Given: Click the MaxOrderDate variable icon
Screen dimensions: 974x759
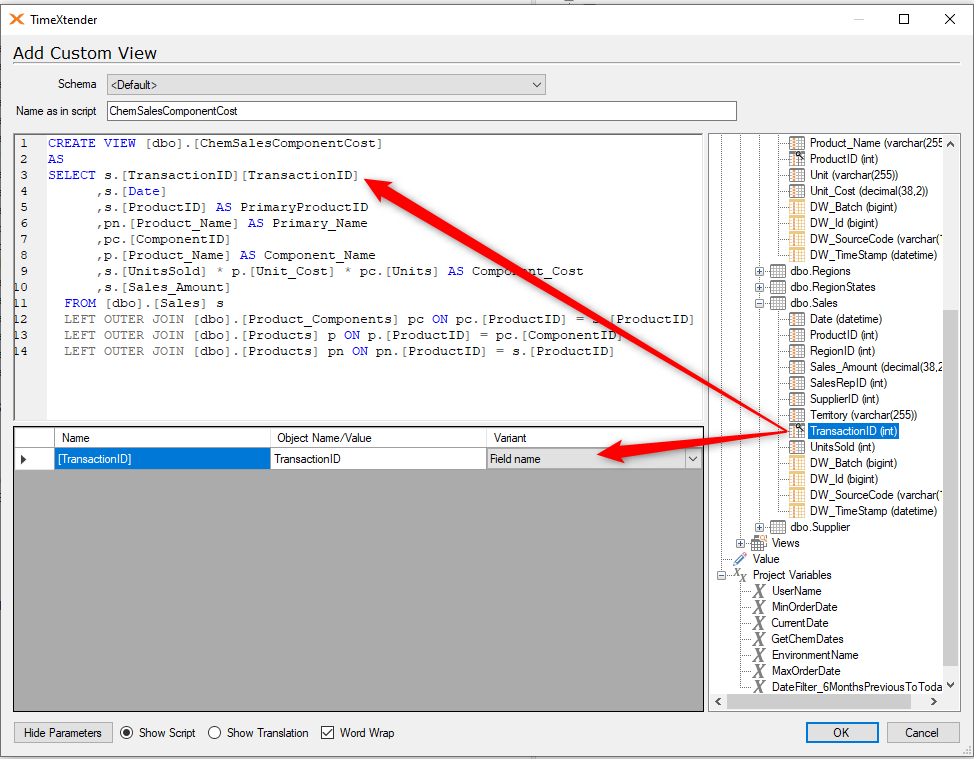Looking at the screenshot, I should (759, 671).
